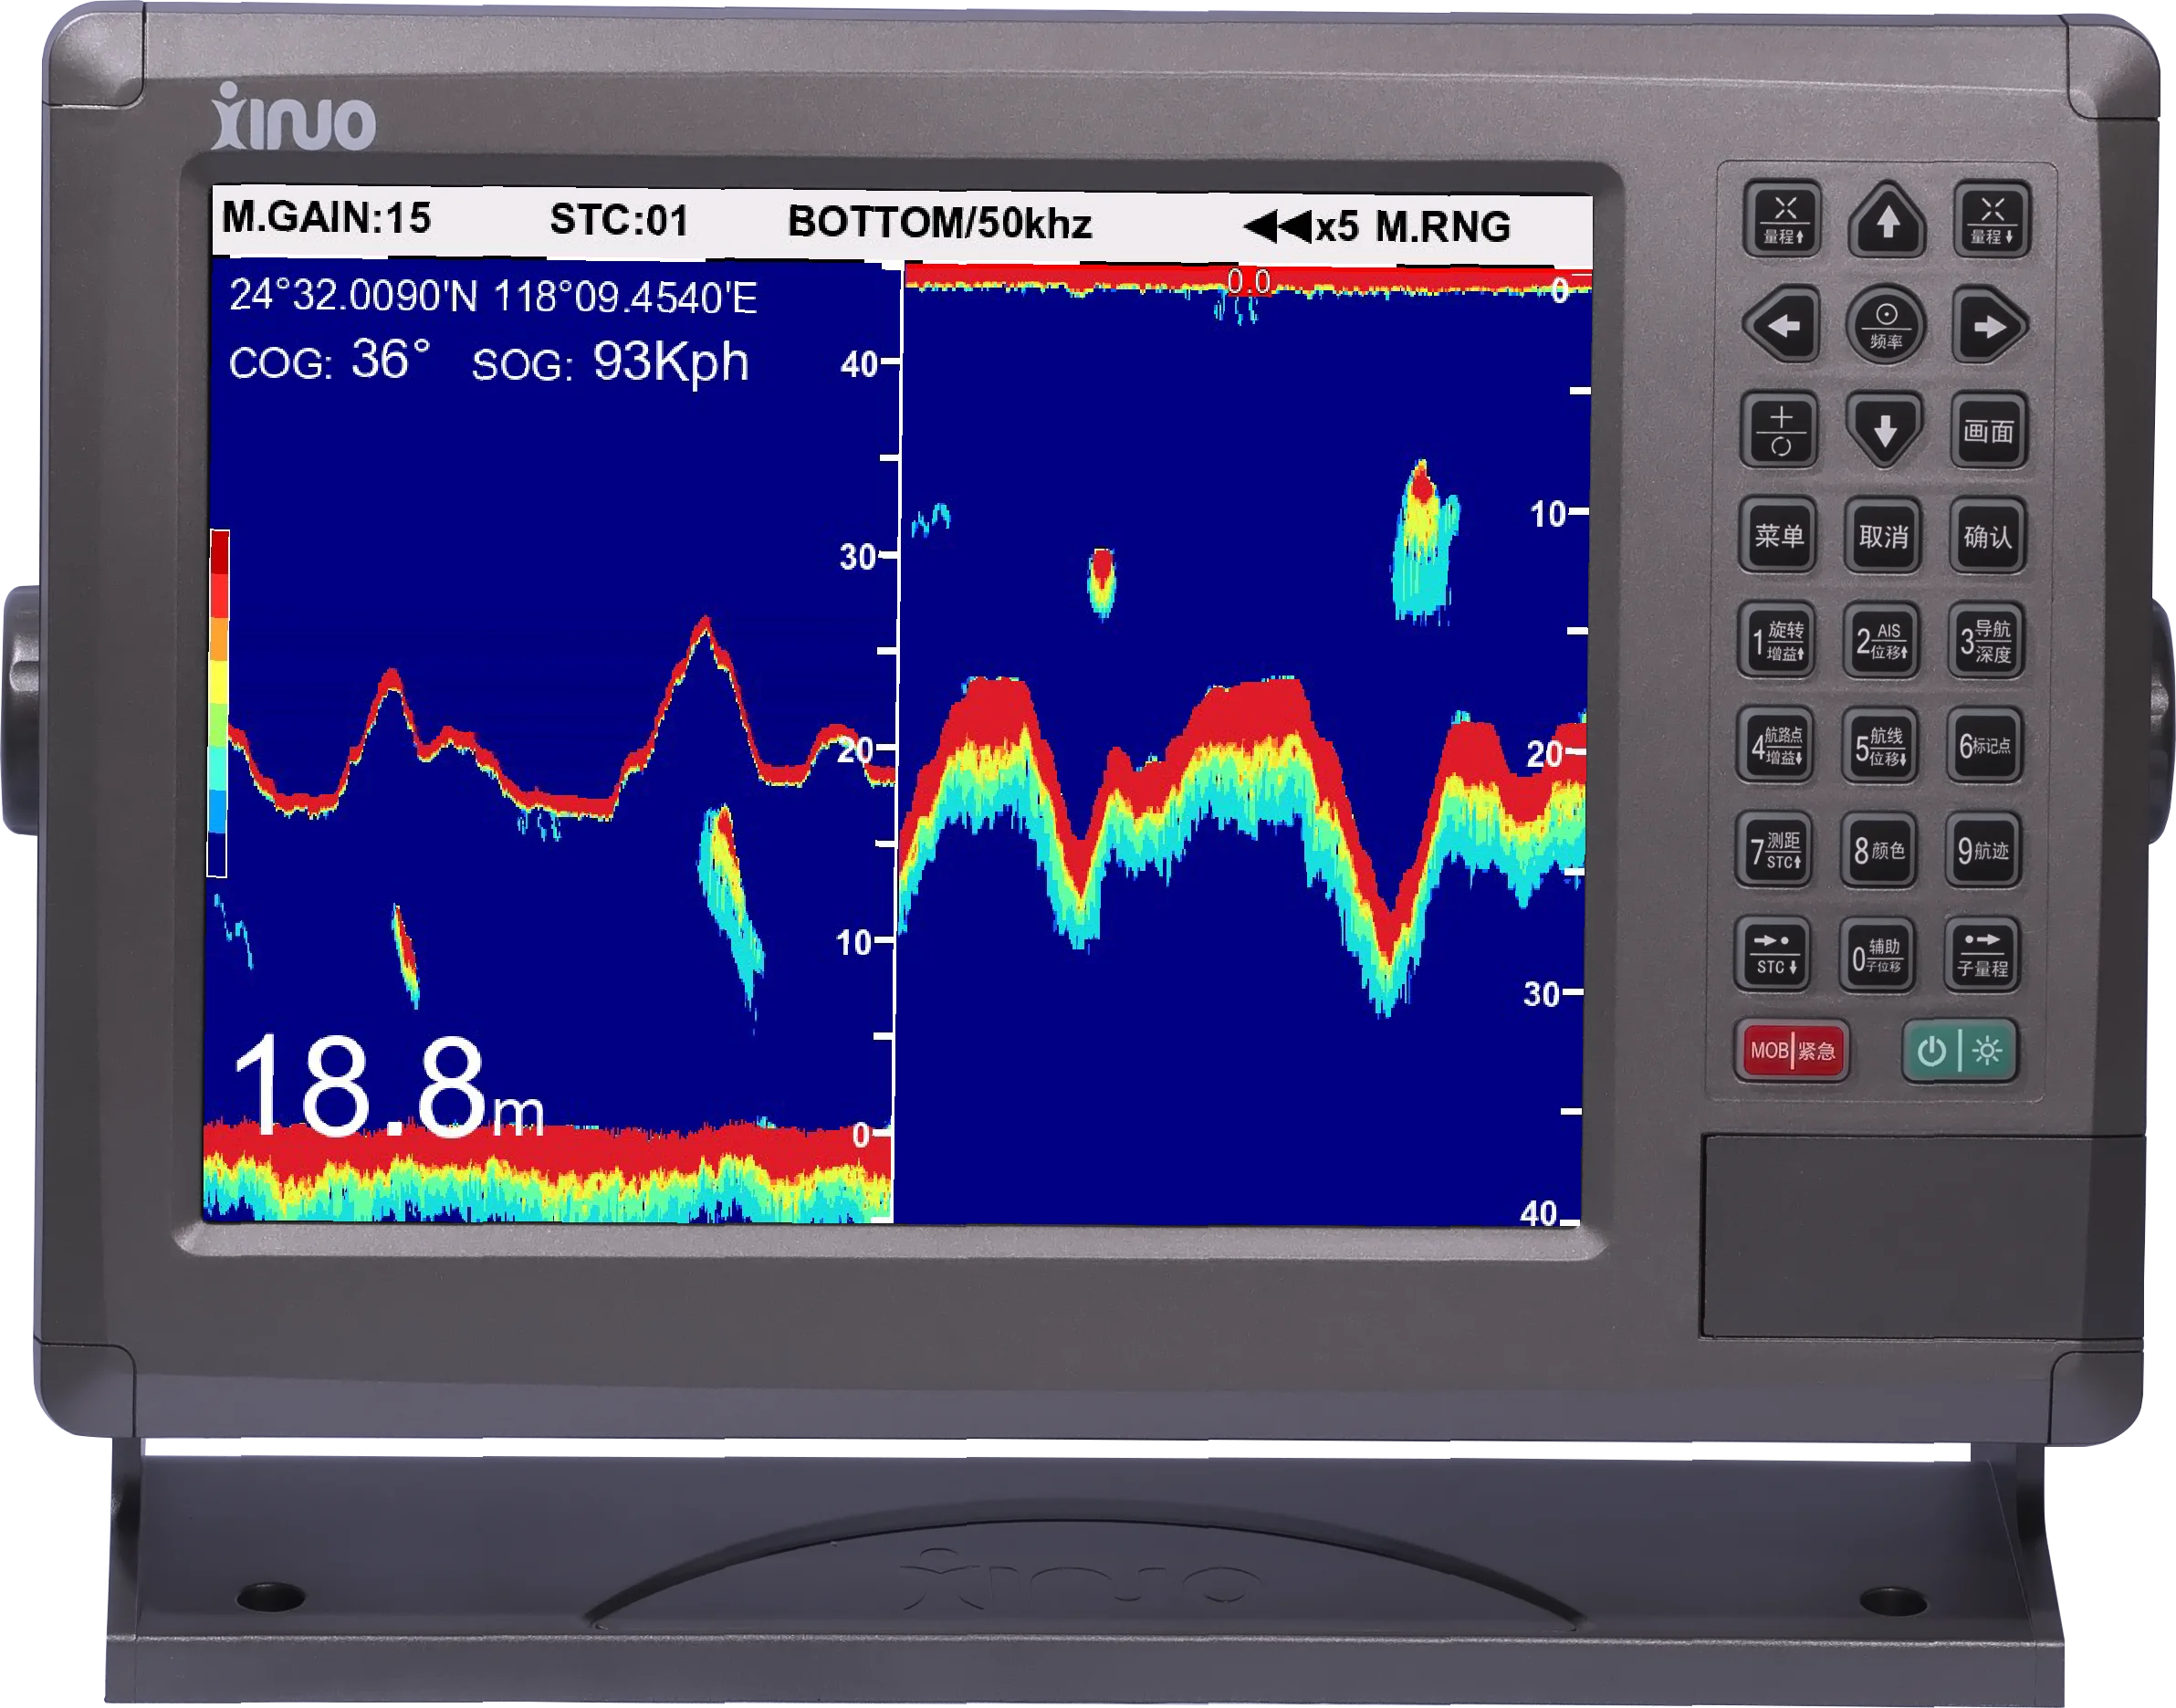Viewport: 2176px width, 1708px height.
Task: Open the menu with 菜单 key
Action: (1778, 535)
